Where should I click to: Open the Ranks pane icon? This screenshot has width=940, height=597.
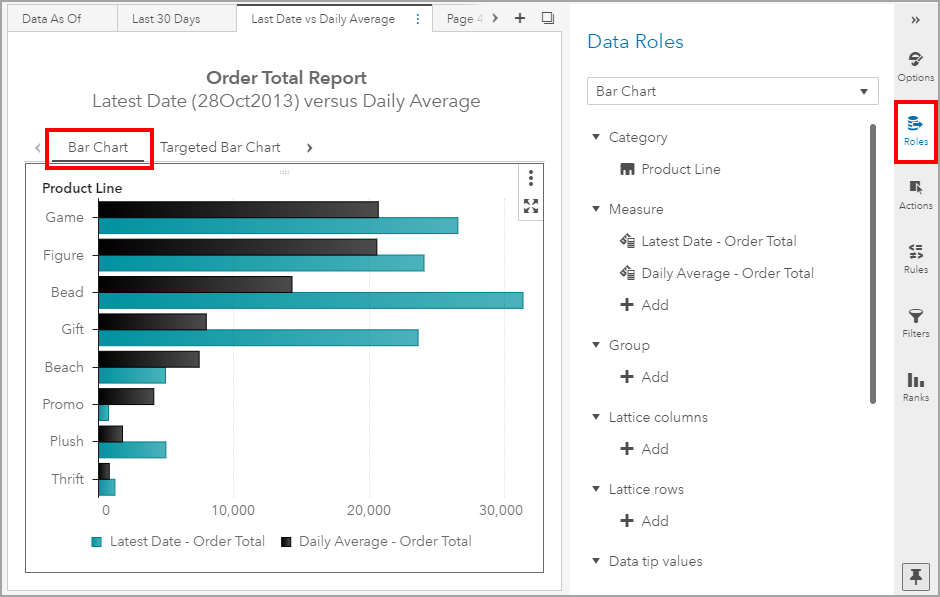(x=915, y=385)
